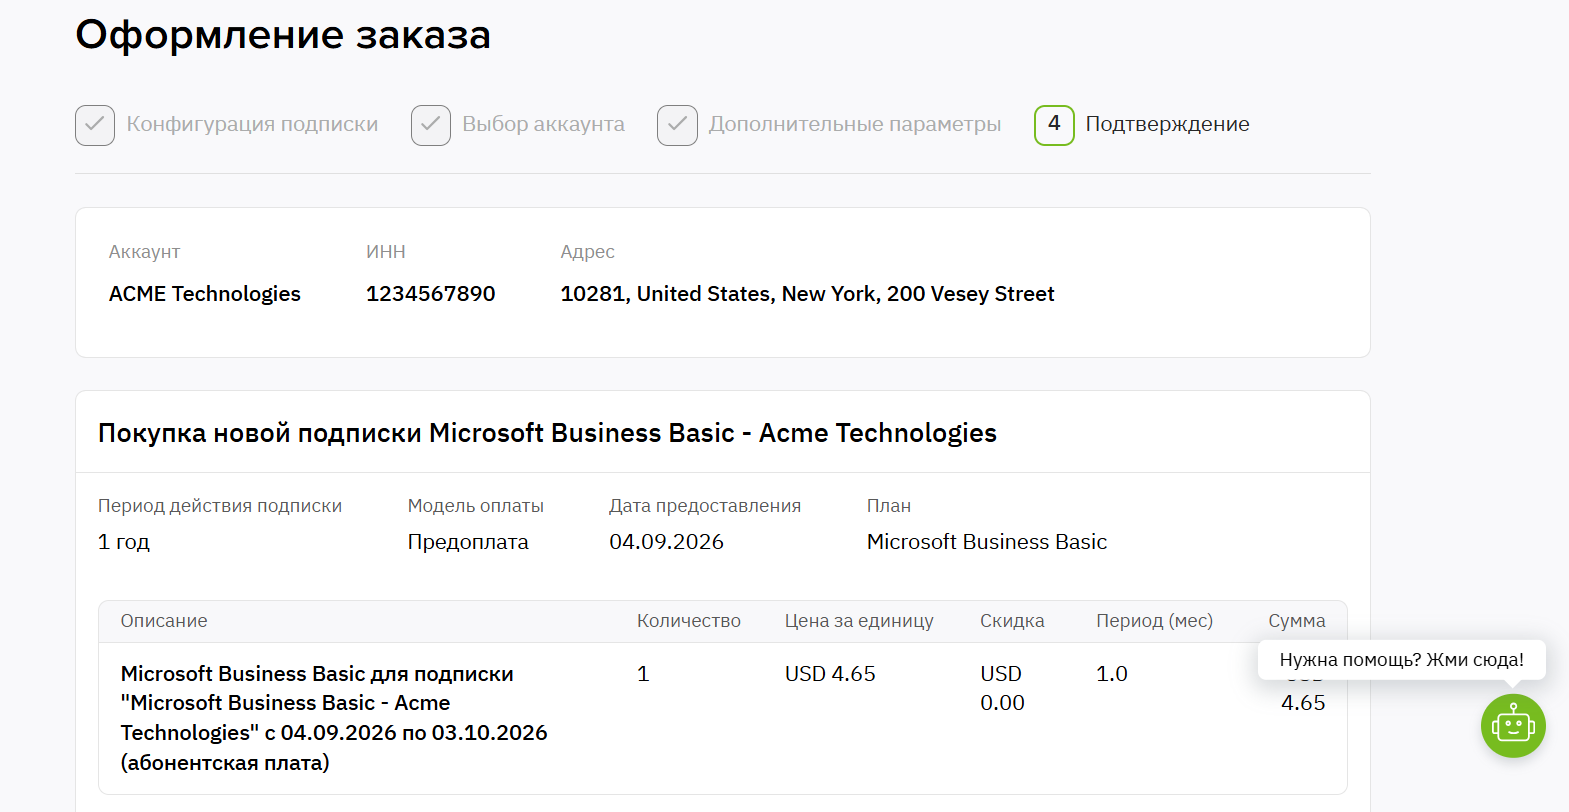Image resolution: width=1569 pixels, height=812 pixels.
Task: Click the line item description with абонентская плата
Action: tap(334, 718)
